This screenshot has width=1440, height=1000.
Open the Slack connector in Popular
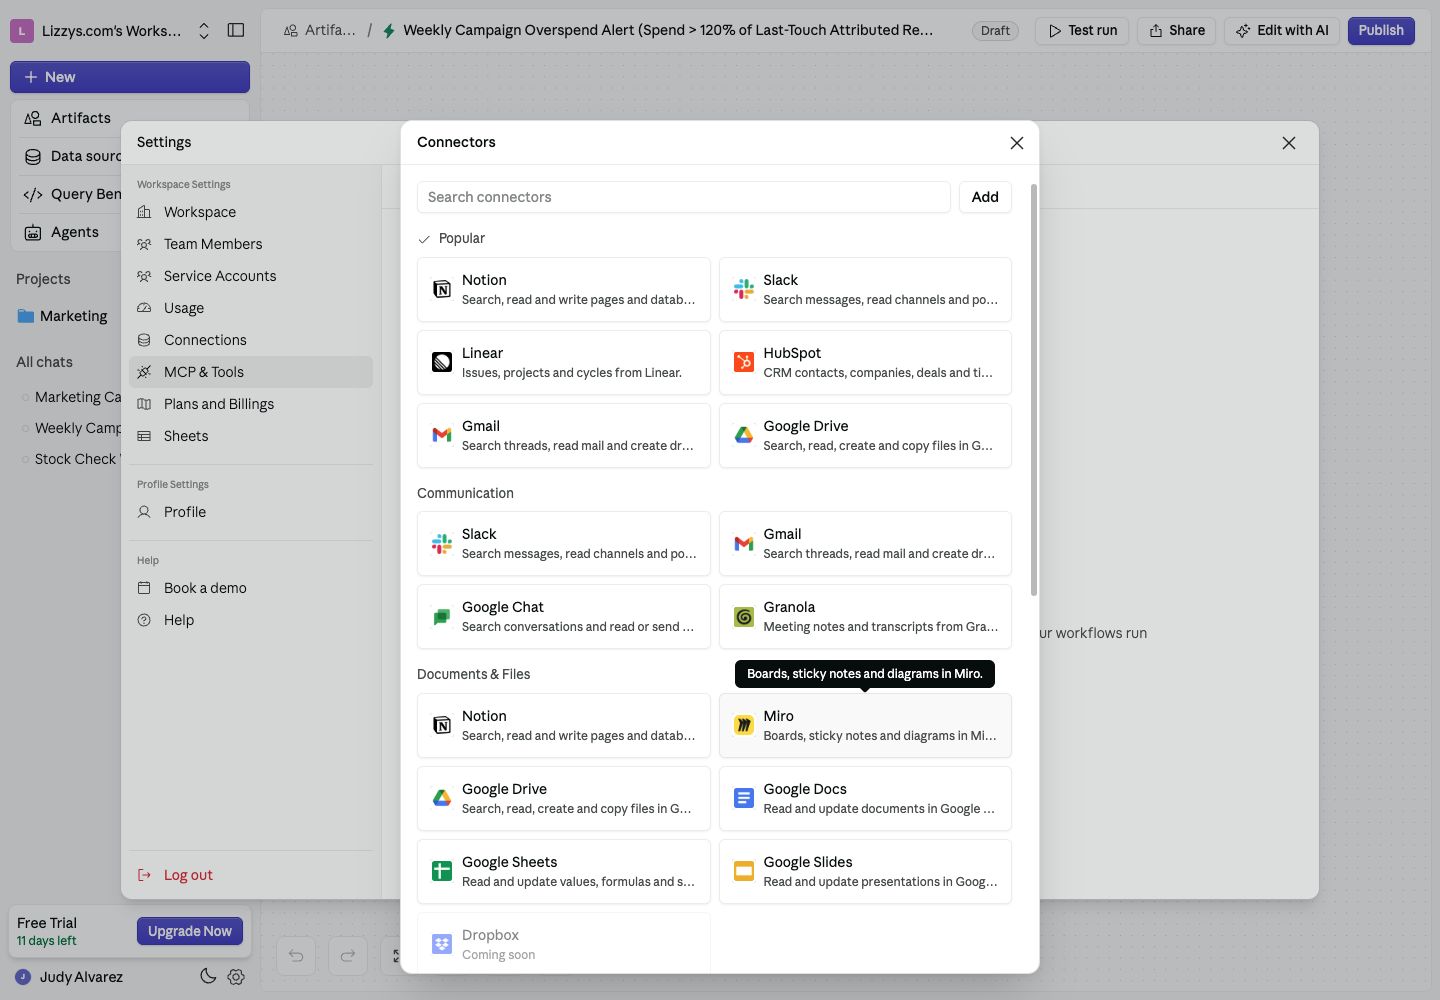click(865, 289)
